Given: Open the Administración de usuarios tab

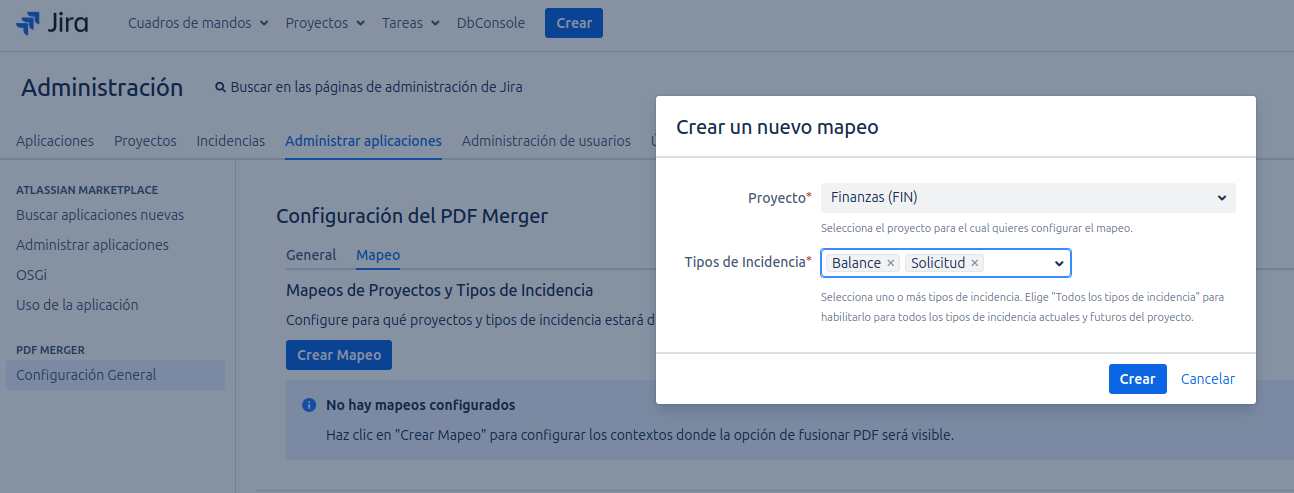Looking at the screenshot, I should [x=546, y=141].
